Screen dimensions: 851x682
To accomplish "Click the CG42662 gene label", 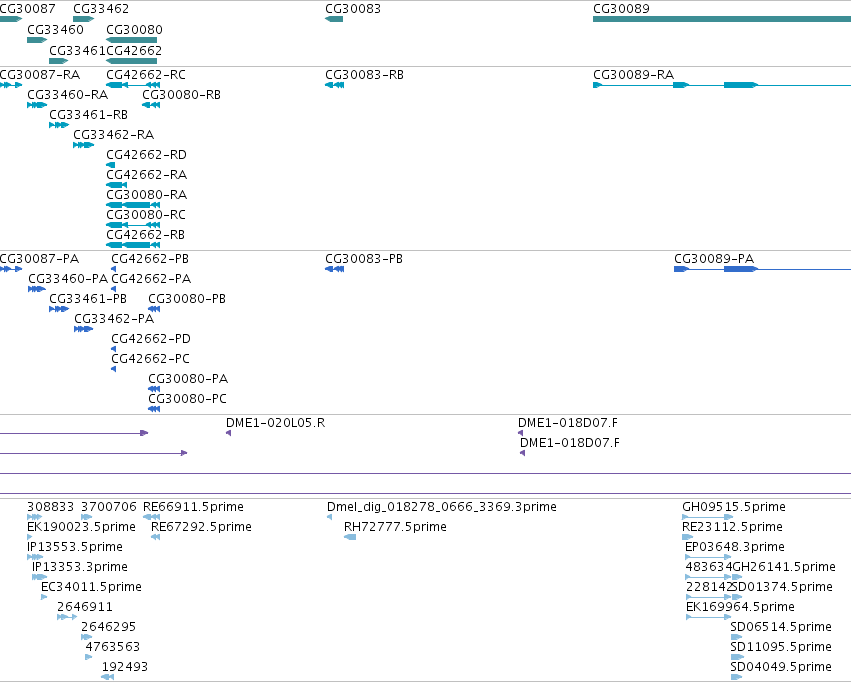I will tap(134, 50).
